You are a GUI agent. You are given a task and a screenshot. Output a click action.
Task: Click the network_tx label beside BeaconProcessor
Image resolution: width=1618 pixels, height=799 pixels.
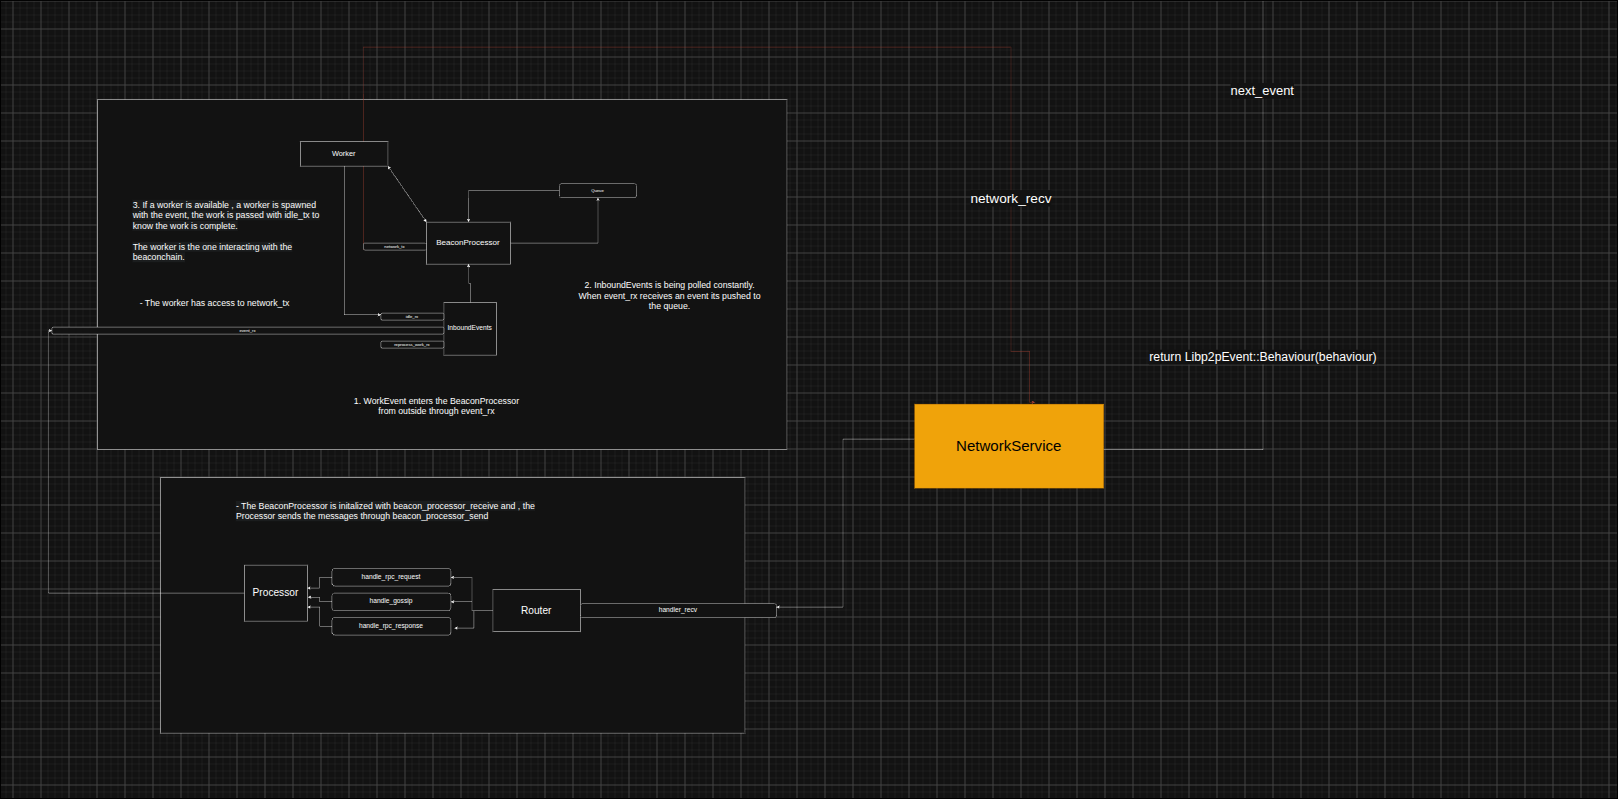coord(394,246)
